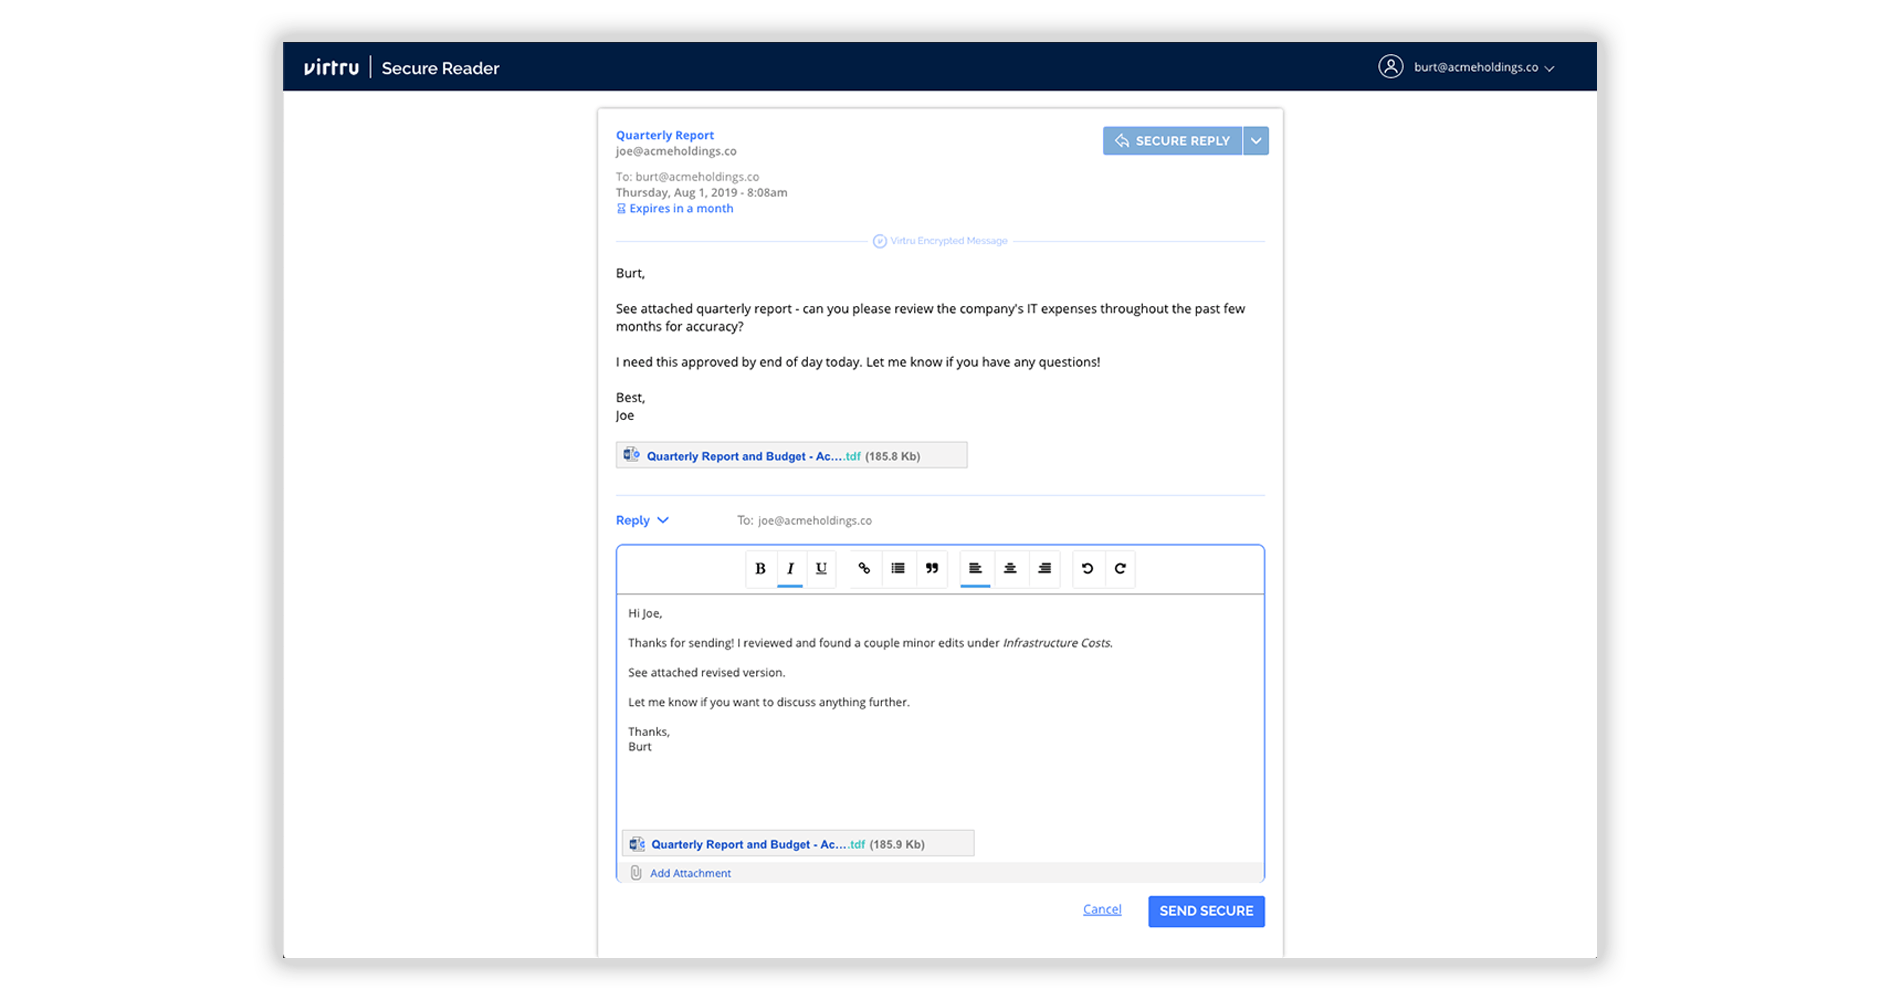Click the SEND SECURE button
The height and width of the screenshot is (1000, 1880).
tap(1206, 911)
